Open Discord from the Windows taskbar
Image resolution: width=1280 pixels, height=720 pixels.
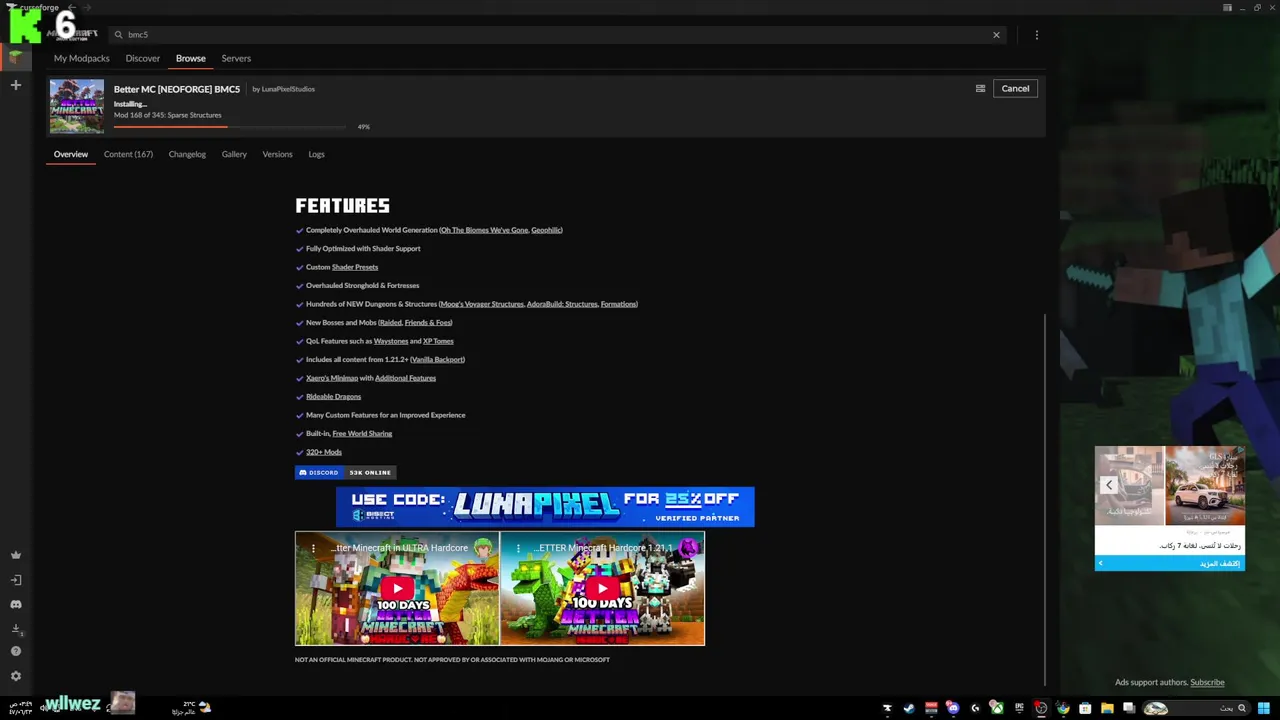pyautogui.click(x=953, y=708)
